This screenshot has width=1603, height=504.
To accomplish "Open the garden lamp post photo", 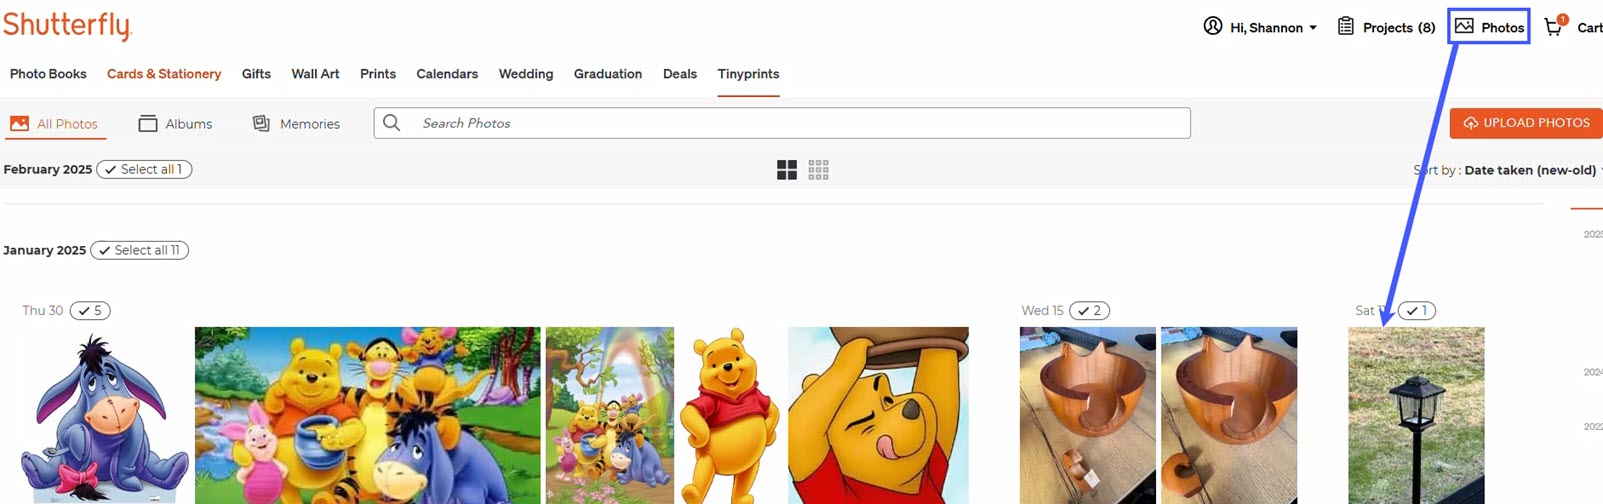I will pos(1416,416).
